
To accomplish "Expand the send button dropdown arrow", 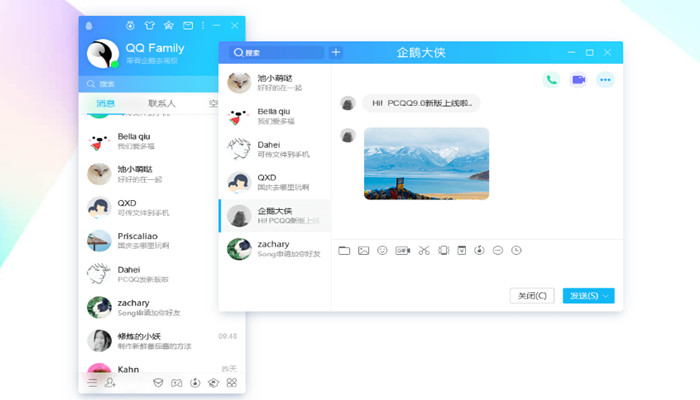I will (607, 296).
